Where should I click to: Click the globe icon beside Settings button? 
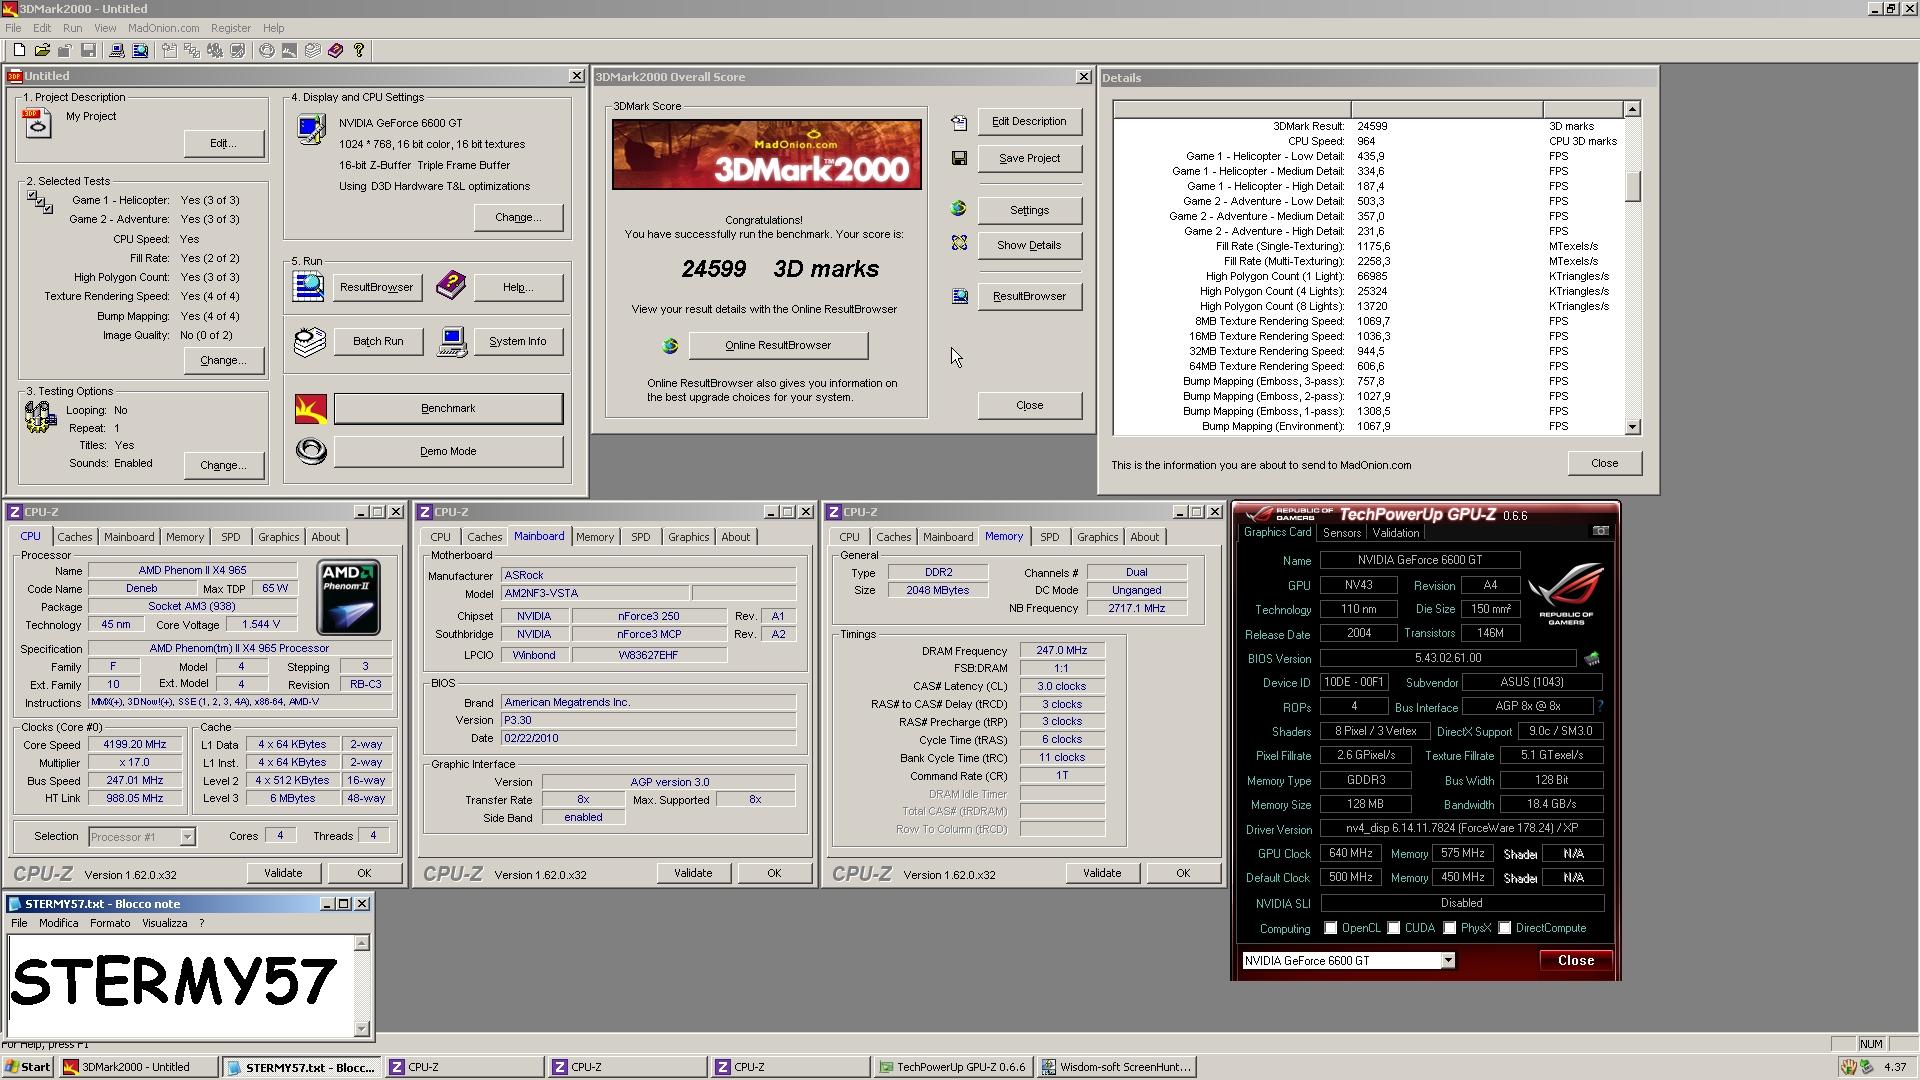point(958,208)
